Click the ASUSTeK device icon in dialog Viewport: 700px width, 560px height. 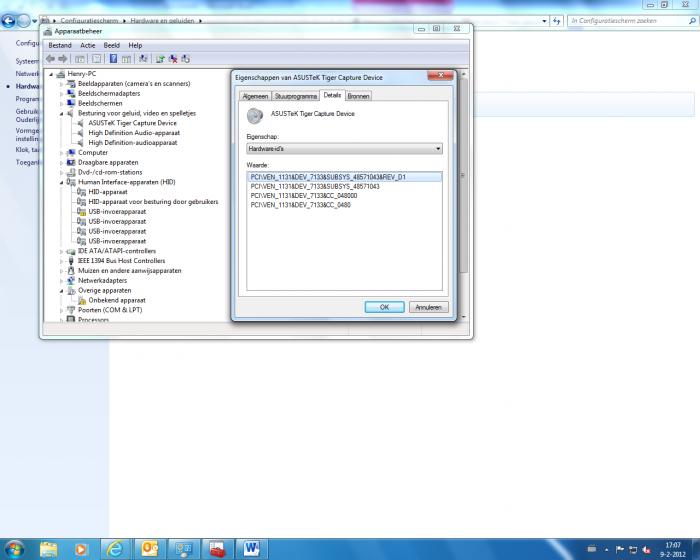[255, 116]
